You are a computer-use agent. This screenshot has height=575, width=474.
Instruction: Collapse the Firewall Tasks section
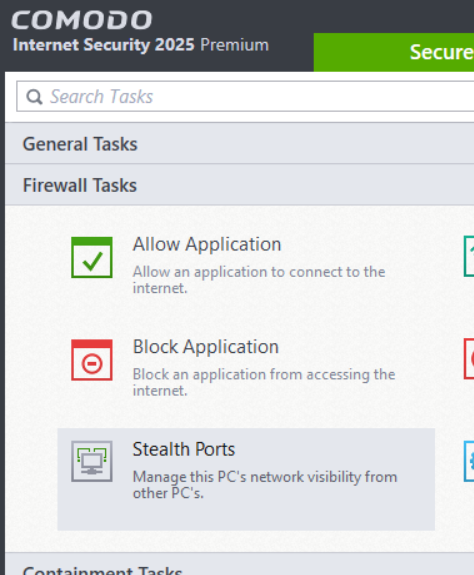coord(239,184)
